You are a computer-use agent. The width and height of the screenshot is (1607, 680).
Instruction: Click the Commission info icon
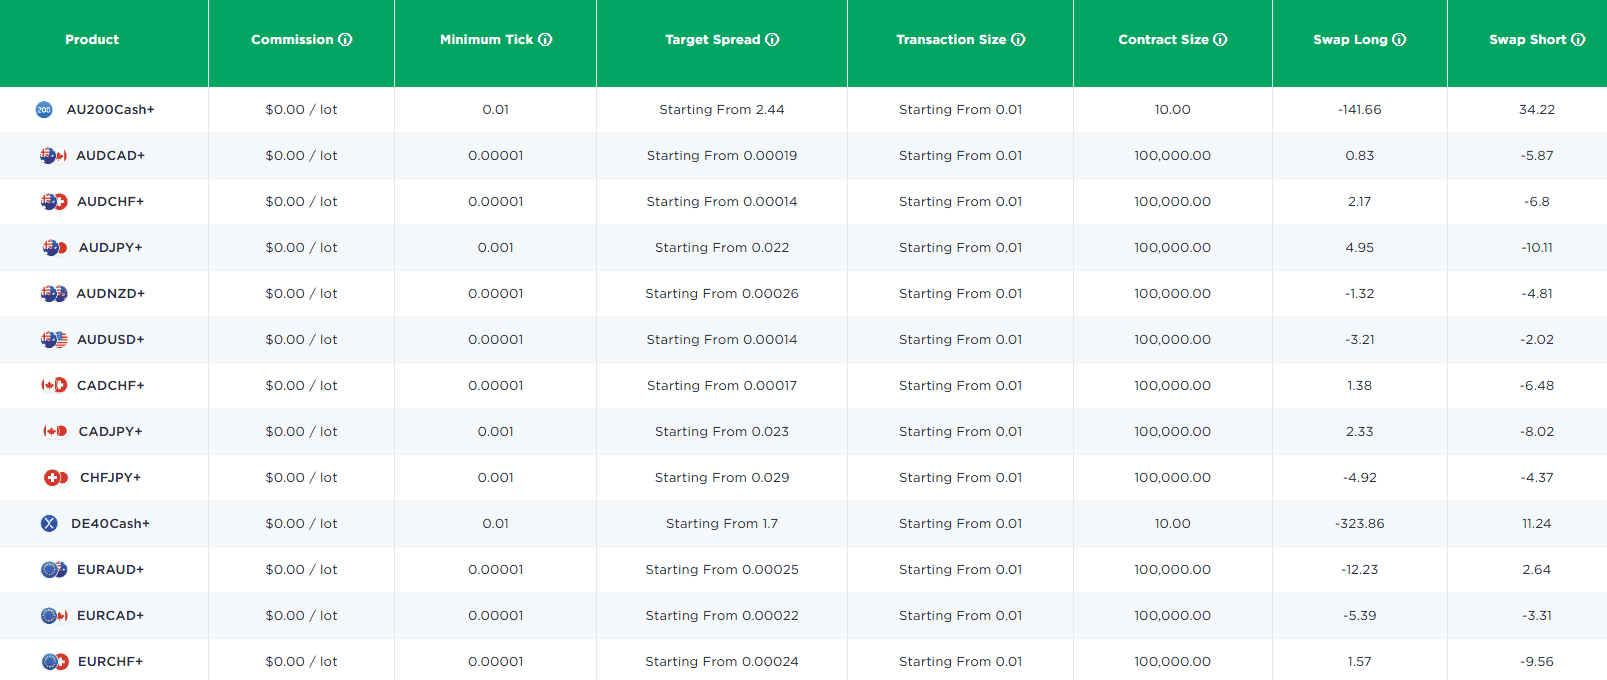point(345,40)
